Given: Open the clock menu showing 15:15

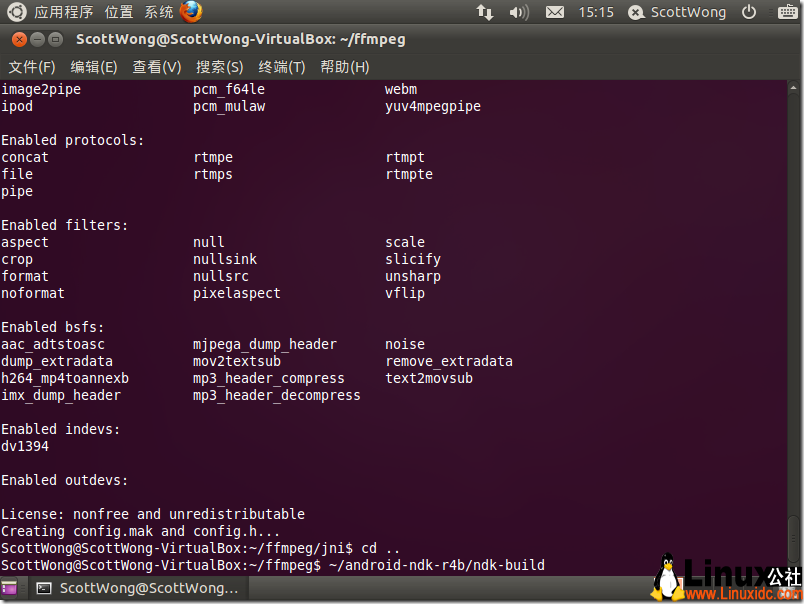Looking at the screenshot, I should click(595, 13).
